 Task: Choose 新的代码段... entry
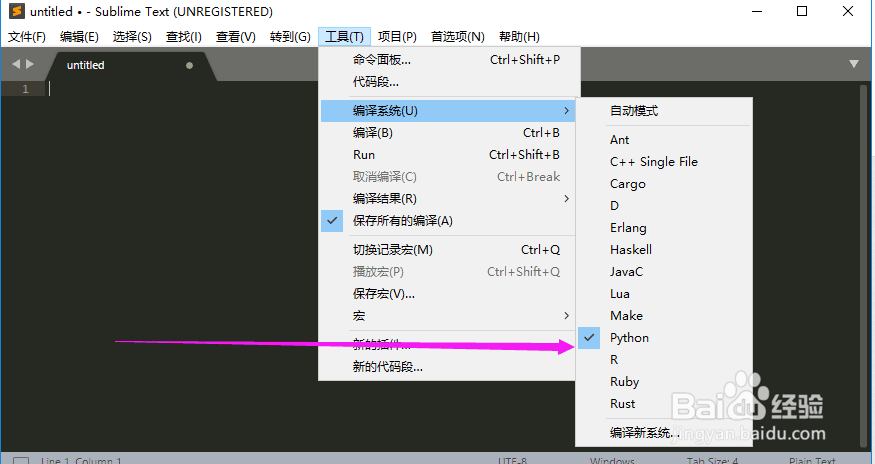tap(448, 367)
